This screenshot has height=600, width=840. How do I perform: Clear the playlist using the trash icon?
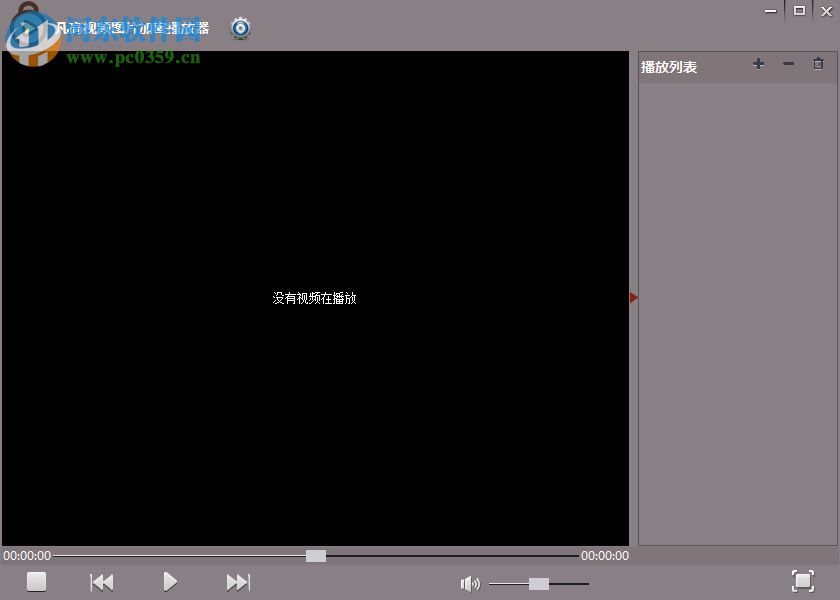tap(818, 63)
